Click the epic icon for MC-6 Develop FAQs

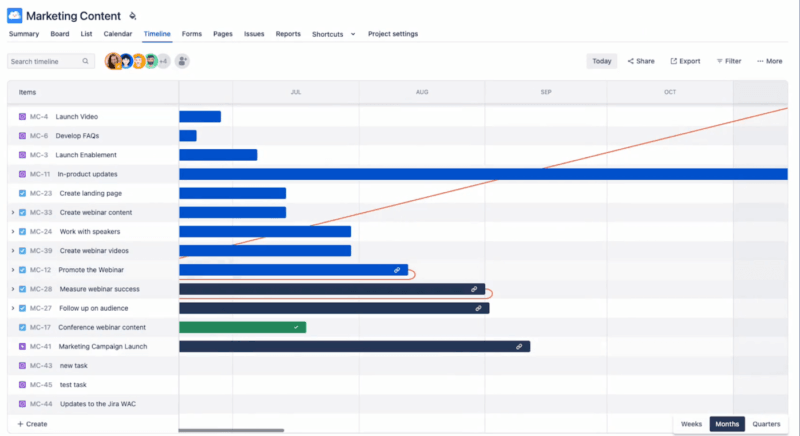22,136
